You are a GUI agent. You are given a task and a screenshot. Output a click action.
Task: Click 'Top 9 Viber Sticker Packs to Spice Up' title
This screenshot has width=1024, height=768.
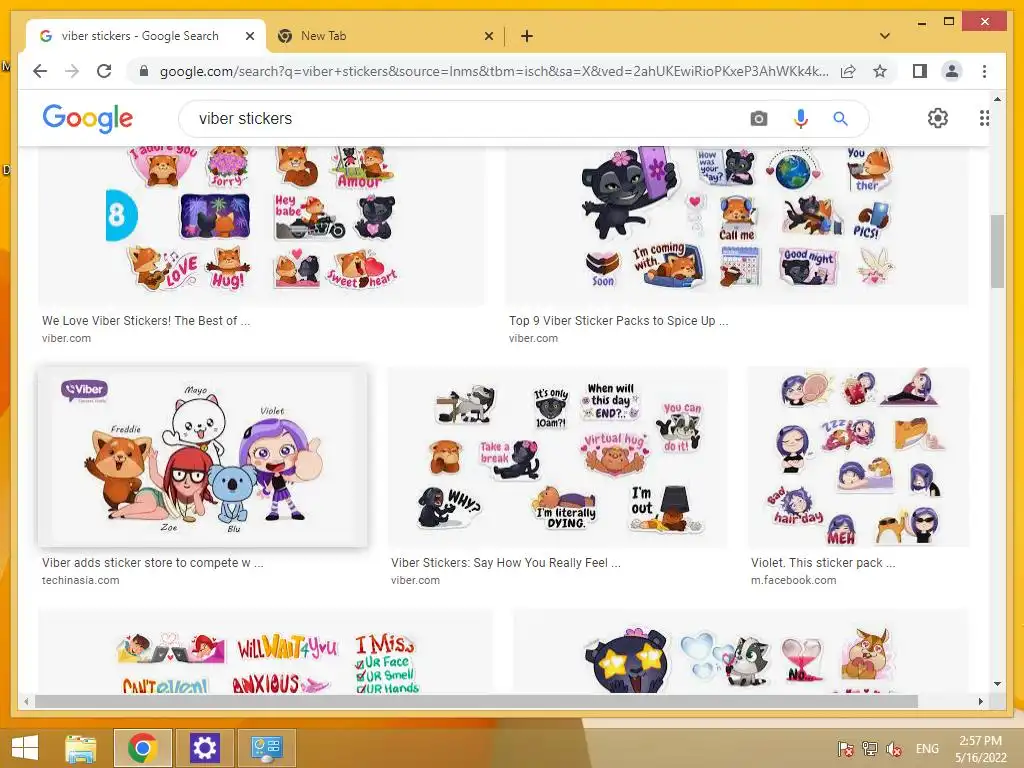tap(618, 321)
